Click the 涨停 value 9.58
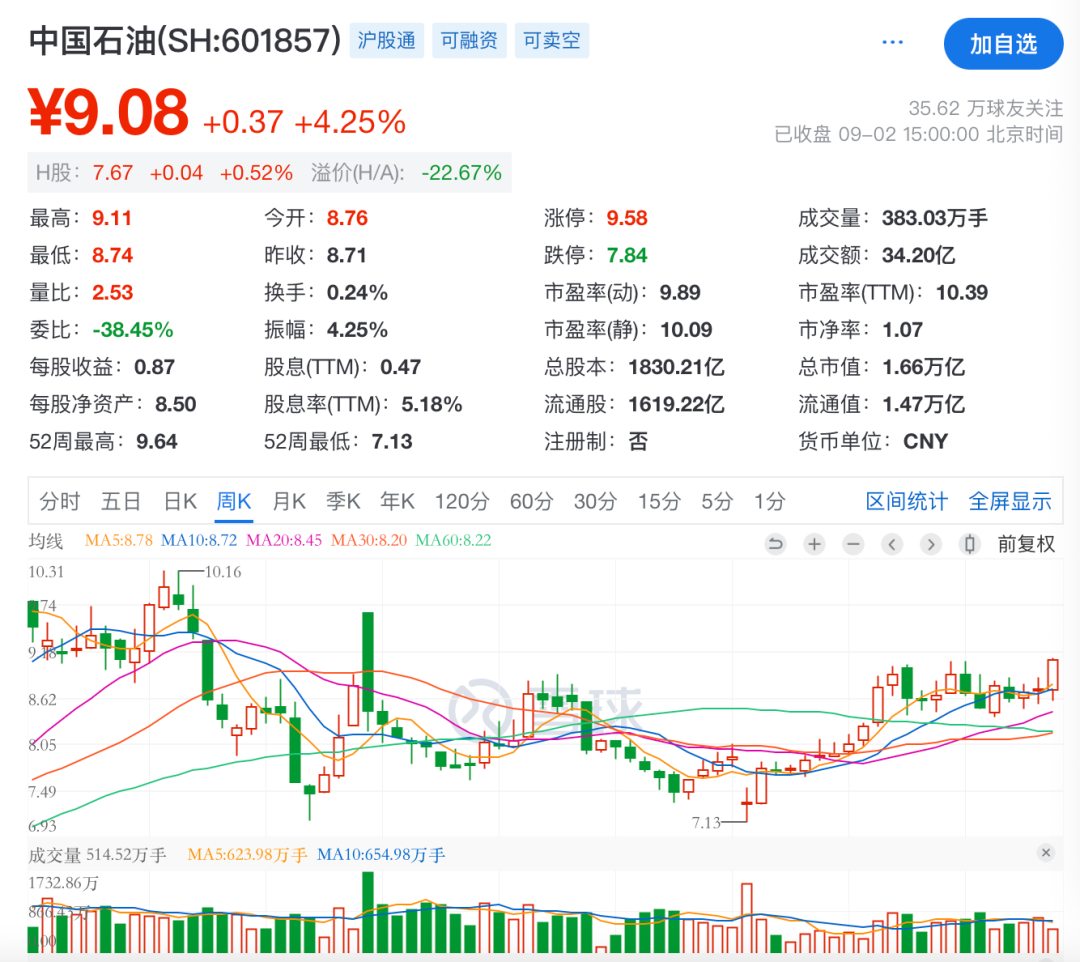Viewport: 1080px width, 962px height. point(627,218)
